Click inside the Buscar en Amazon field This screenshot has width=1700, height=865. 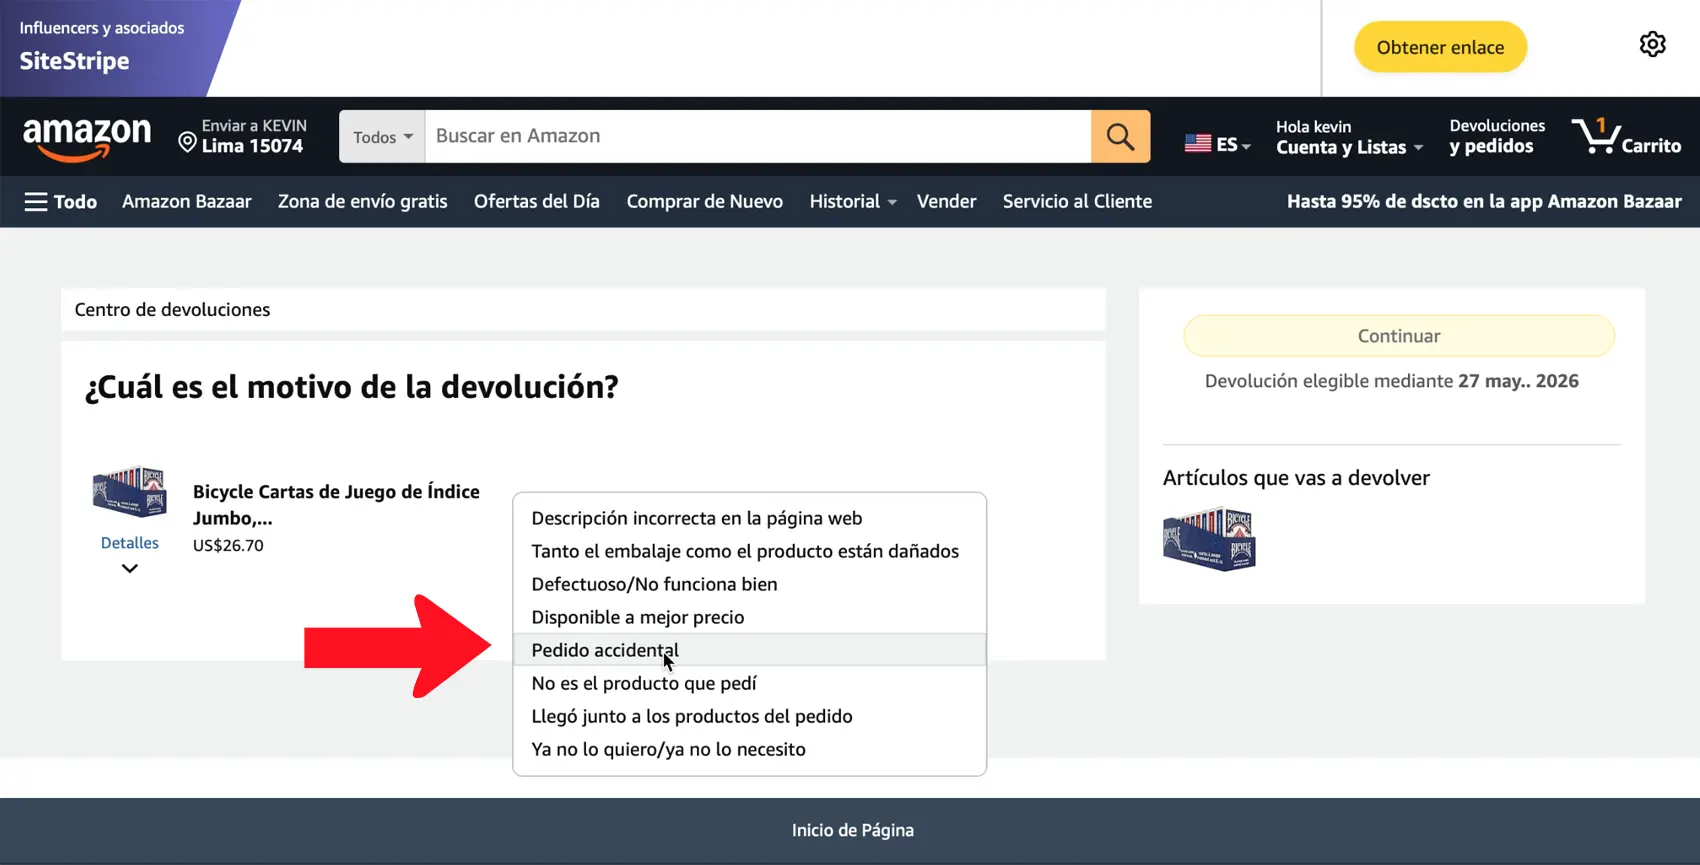[x=758, y=136]
